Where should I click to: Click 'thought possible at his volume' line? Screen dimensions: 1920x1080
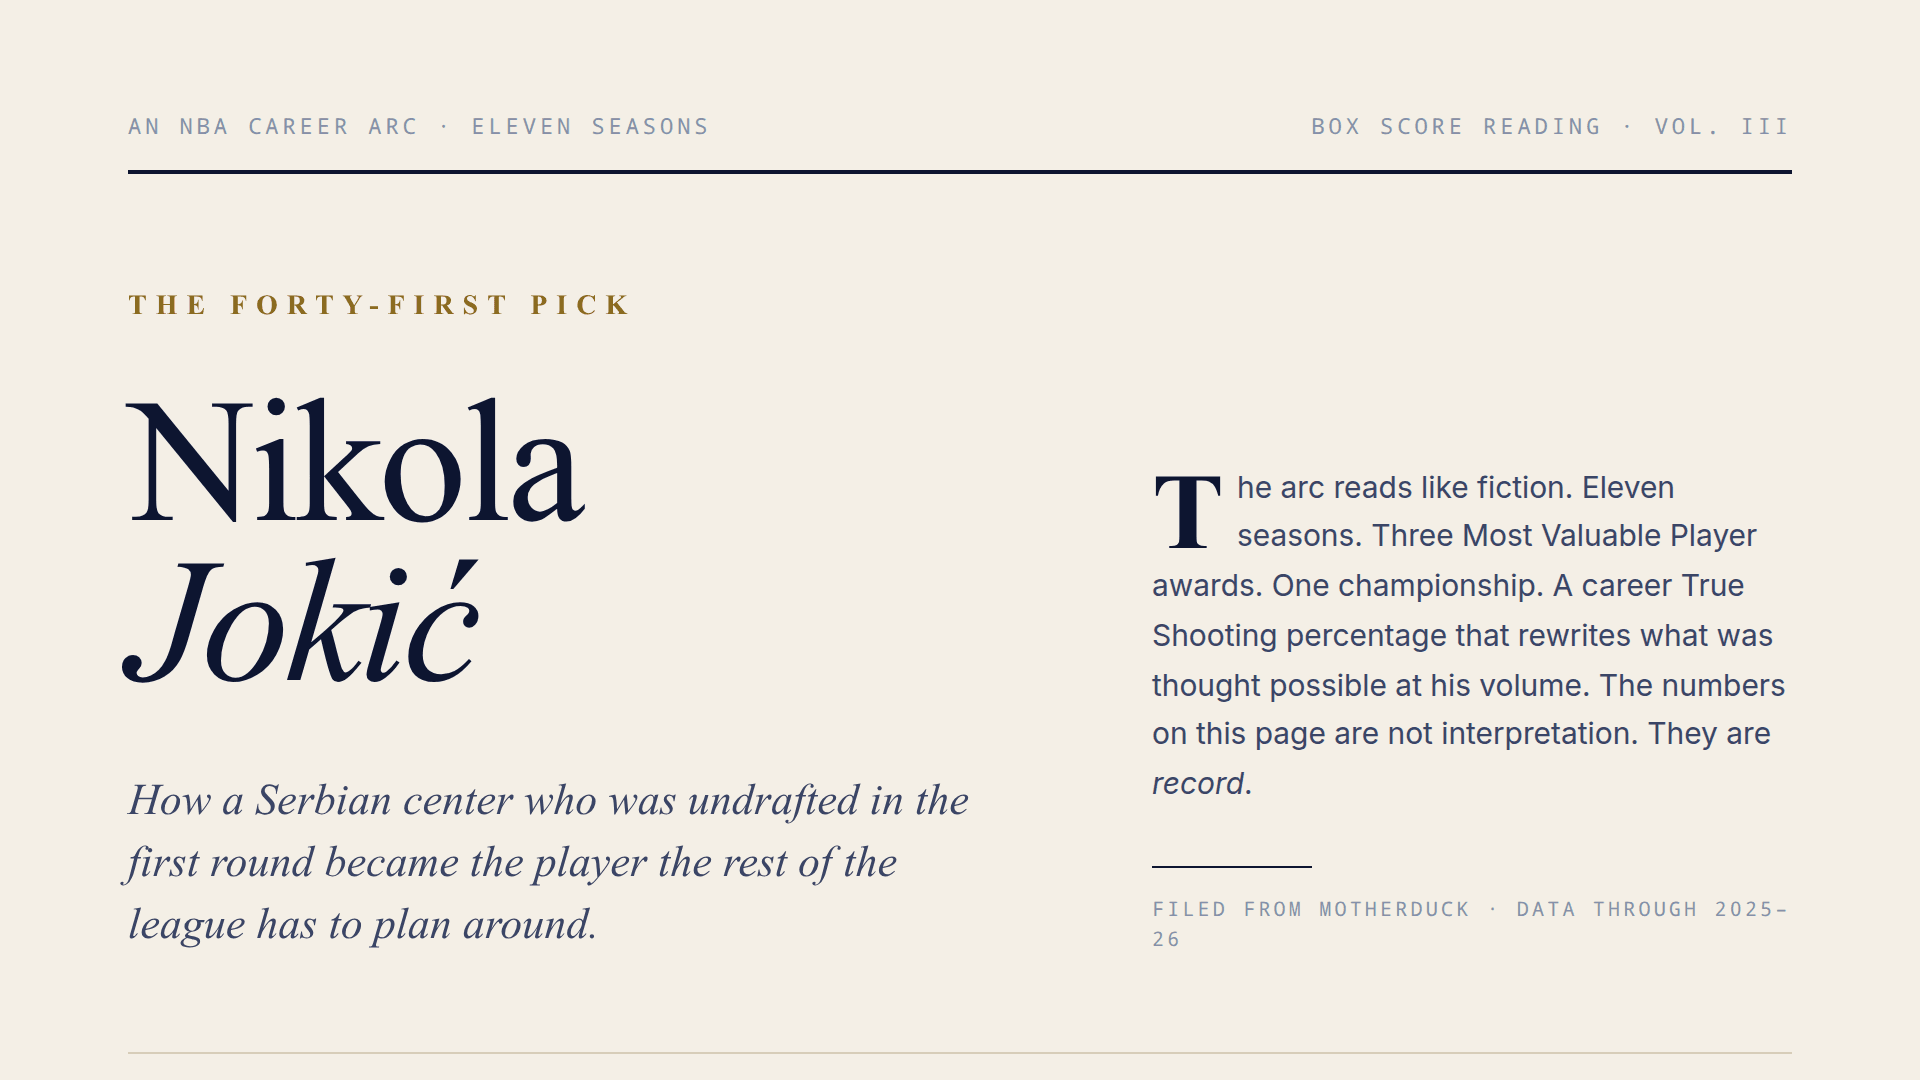pyautogui.click(x=1371, y=686)
